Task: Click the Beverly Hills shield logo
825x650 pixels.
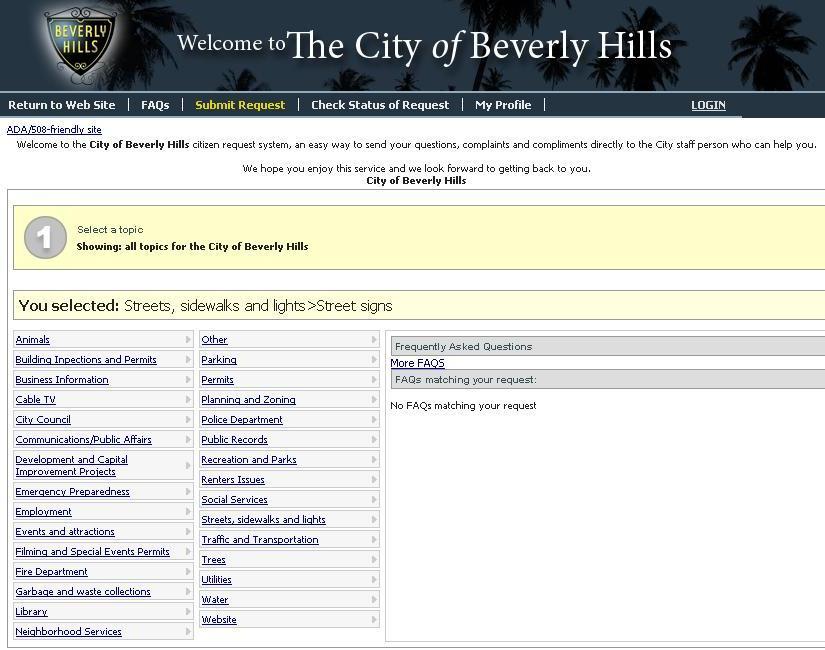Action: [80, 43]
